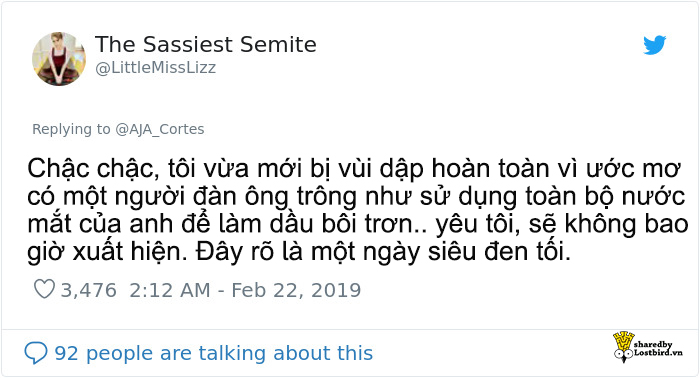
Task: Click the Feb 22, 2019 date
Action: pos(296,290)
